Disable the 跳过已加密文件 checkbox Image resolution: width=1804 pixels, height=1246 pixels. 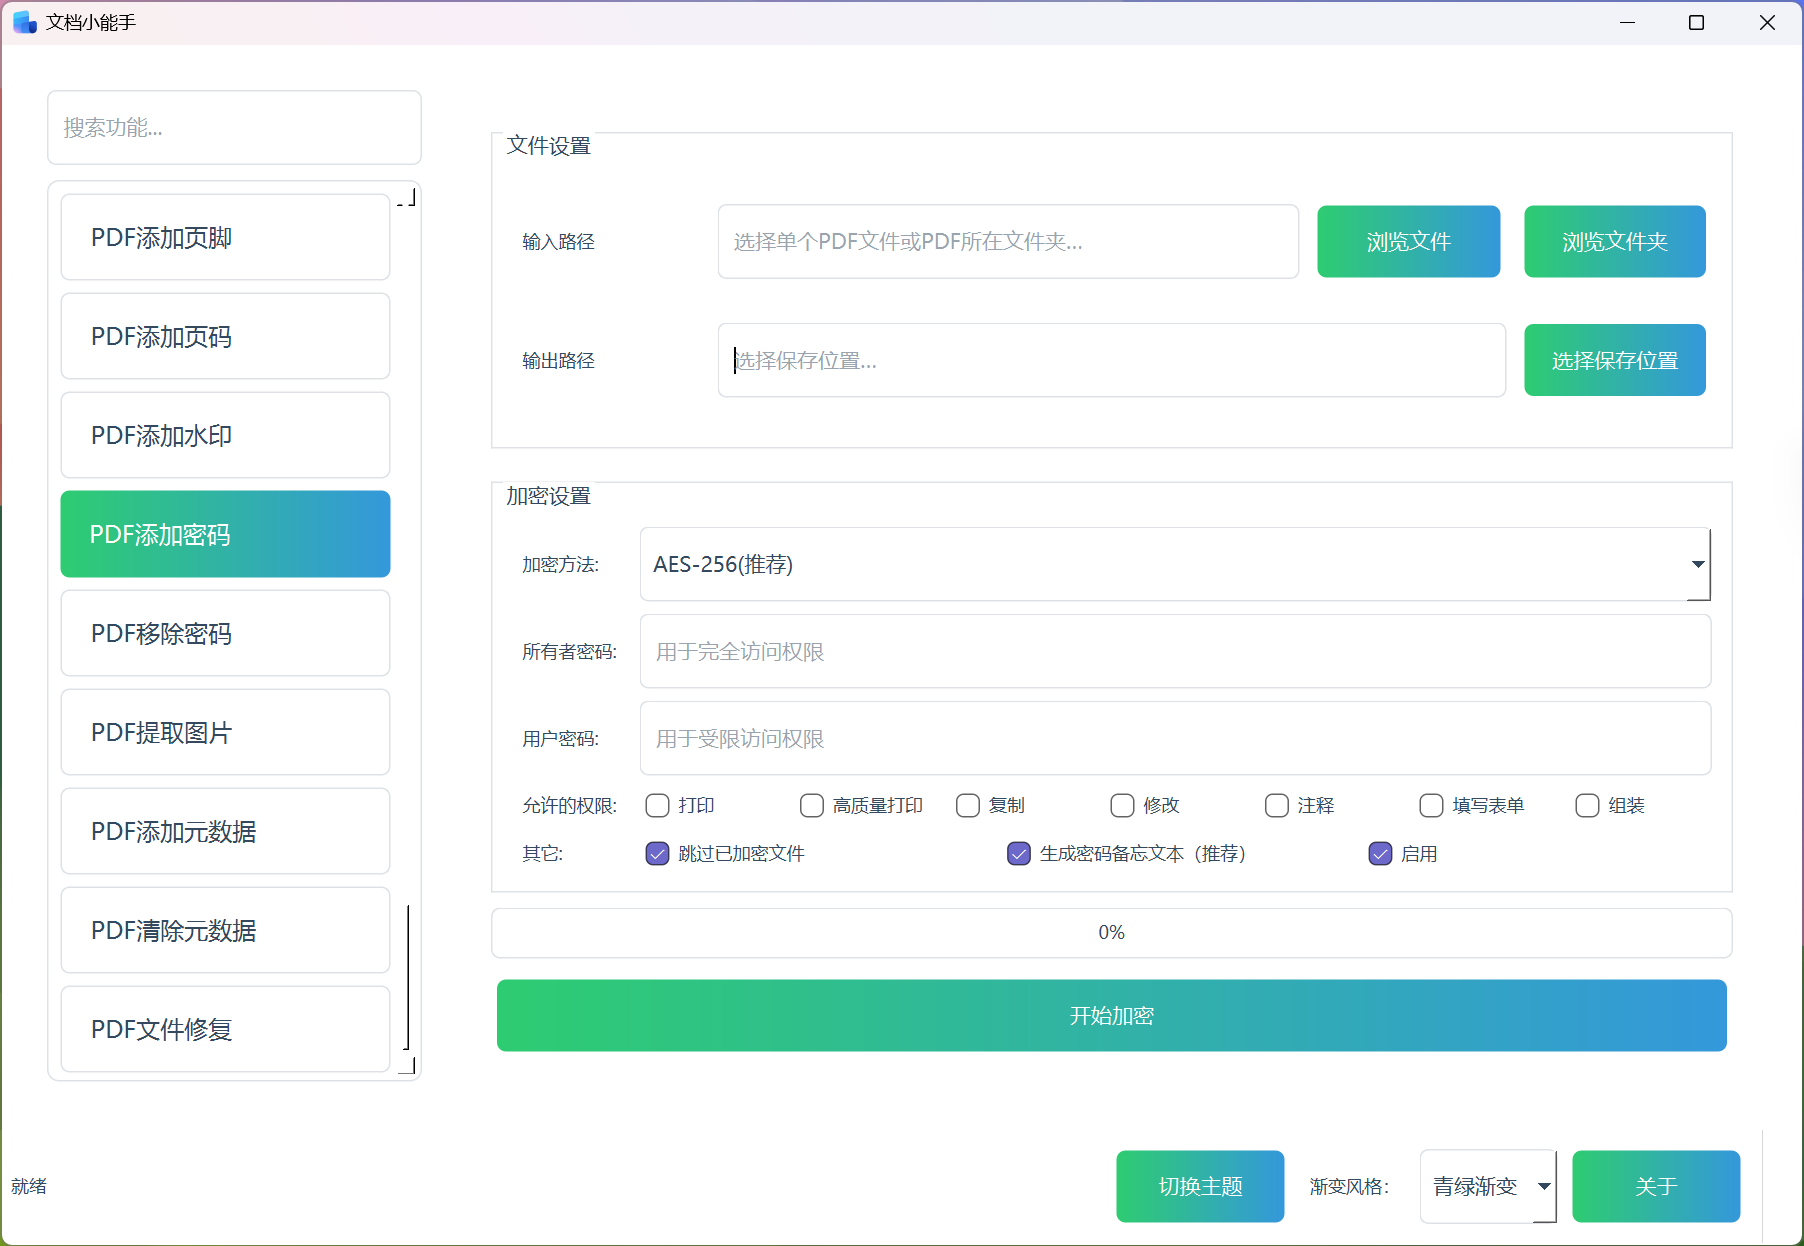coord(657,854)
